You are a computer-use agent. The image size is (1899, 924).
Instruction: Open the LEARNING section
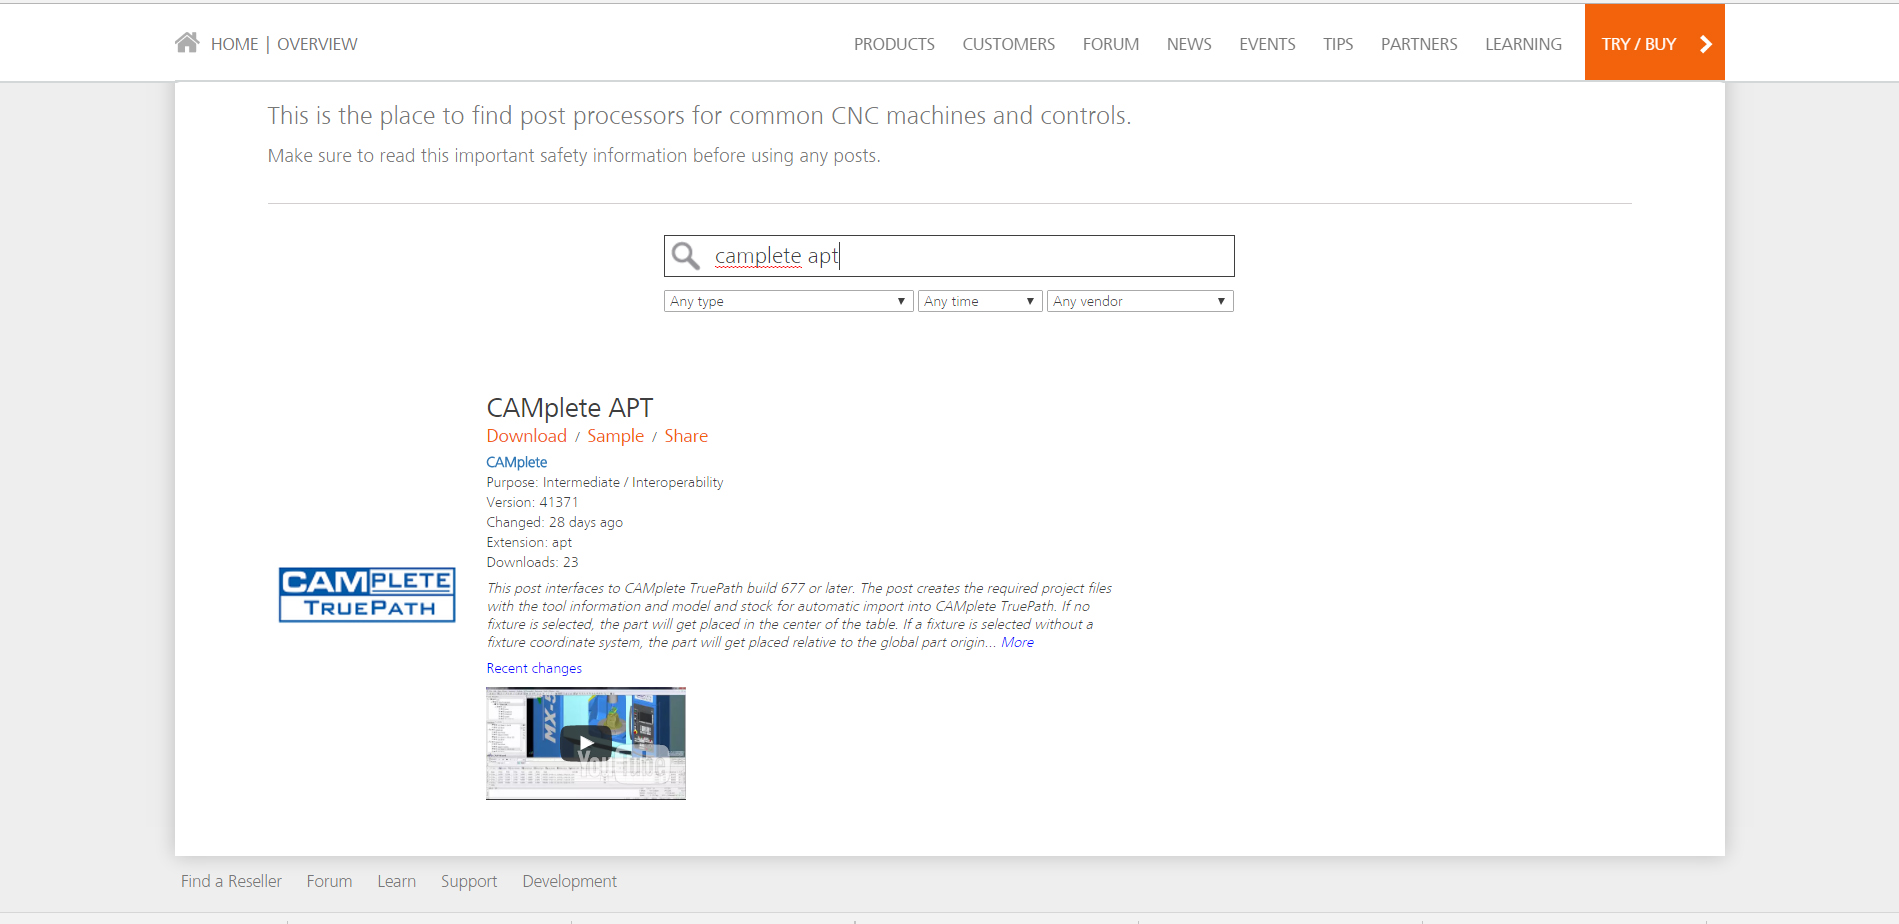click(1523, 44)
